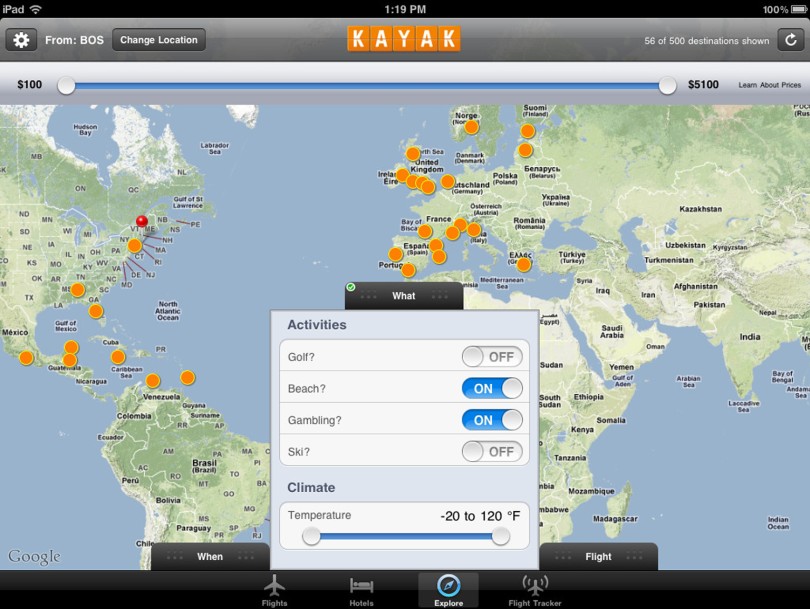Select the destination marker east of Venezuela
This screenshot has height=609, width=810.
[x=188, y=378]
